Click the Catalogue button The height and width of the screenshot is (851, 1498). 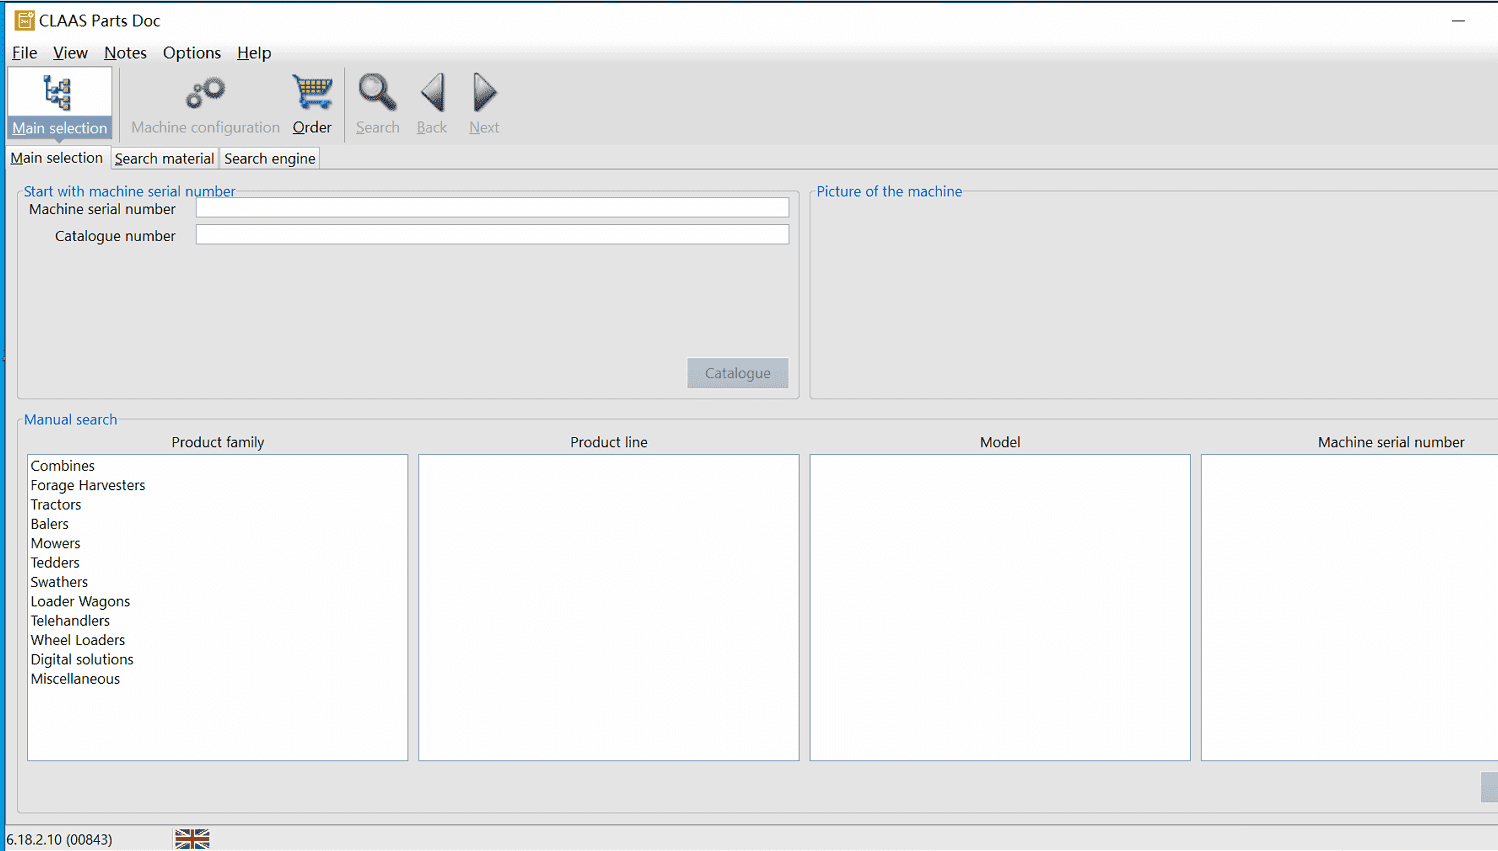(738, 373)
